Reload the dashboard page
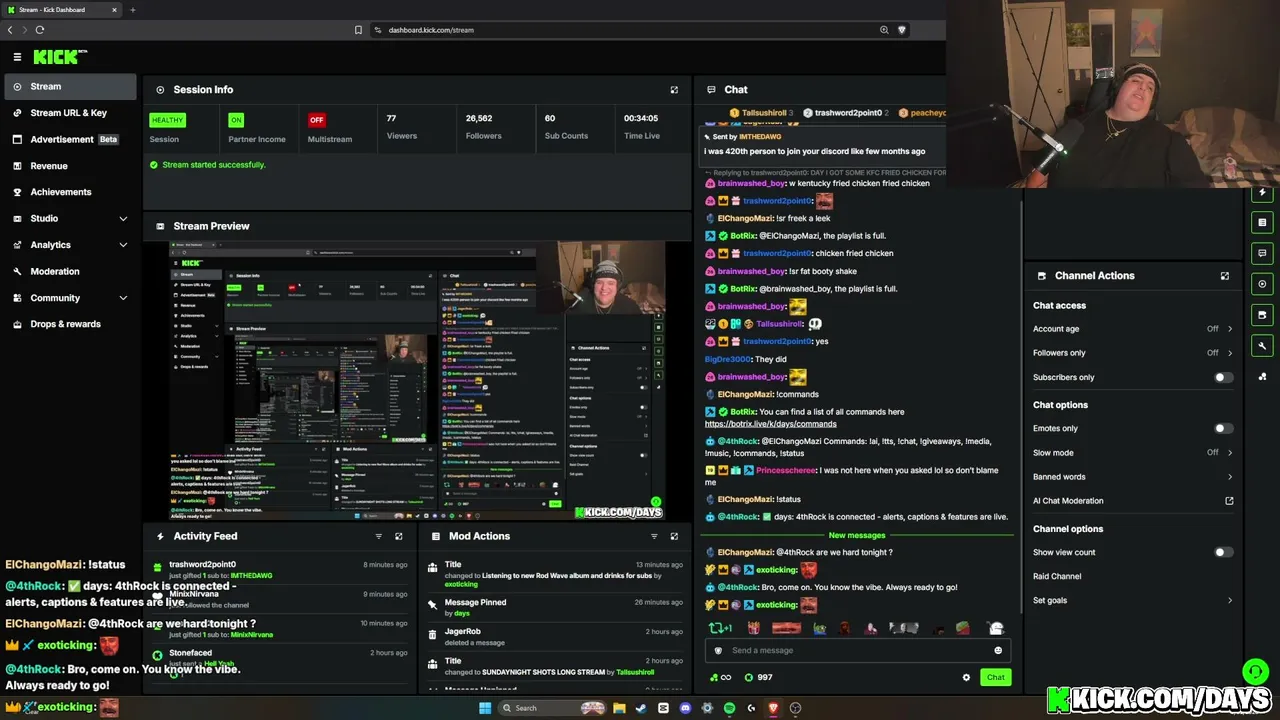Screen dimensions: 1280x720 click(x=40, y=30)
